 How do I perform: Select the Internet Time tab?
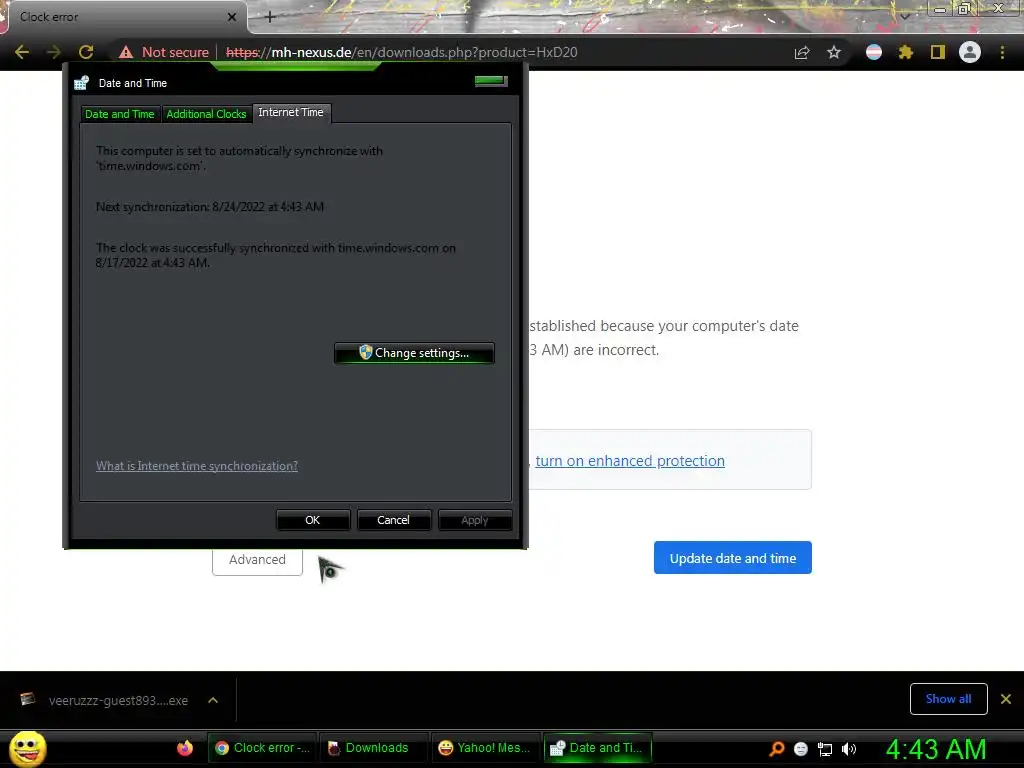(x=291, y=112)
